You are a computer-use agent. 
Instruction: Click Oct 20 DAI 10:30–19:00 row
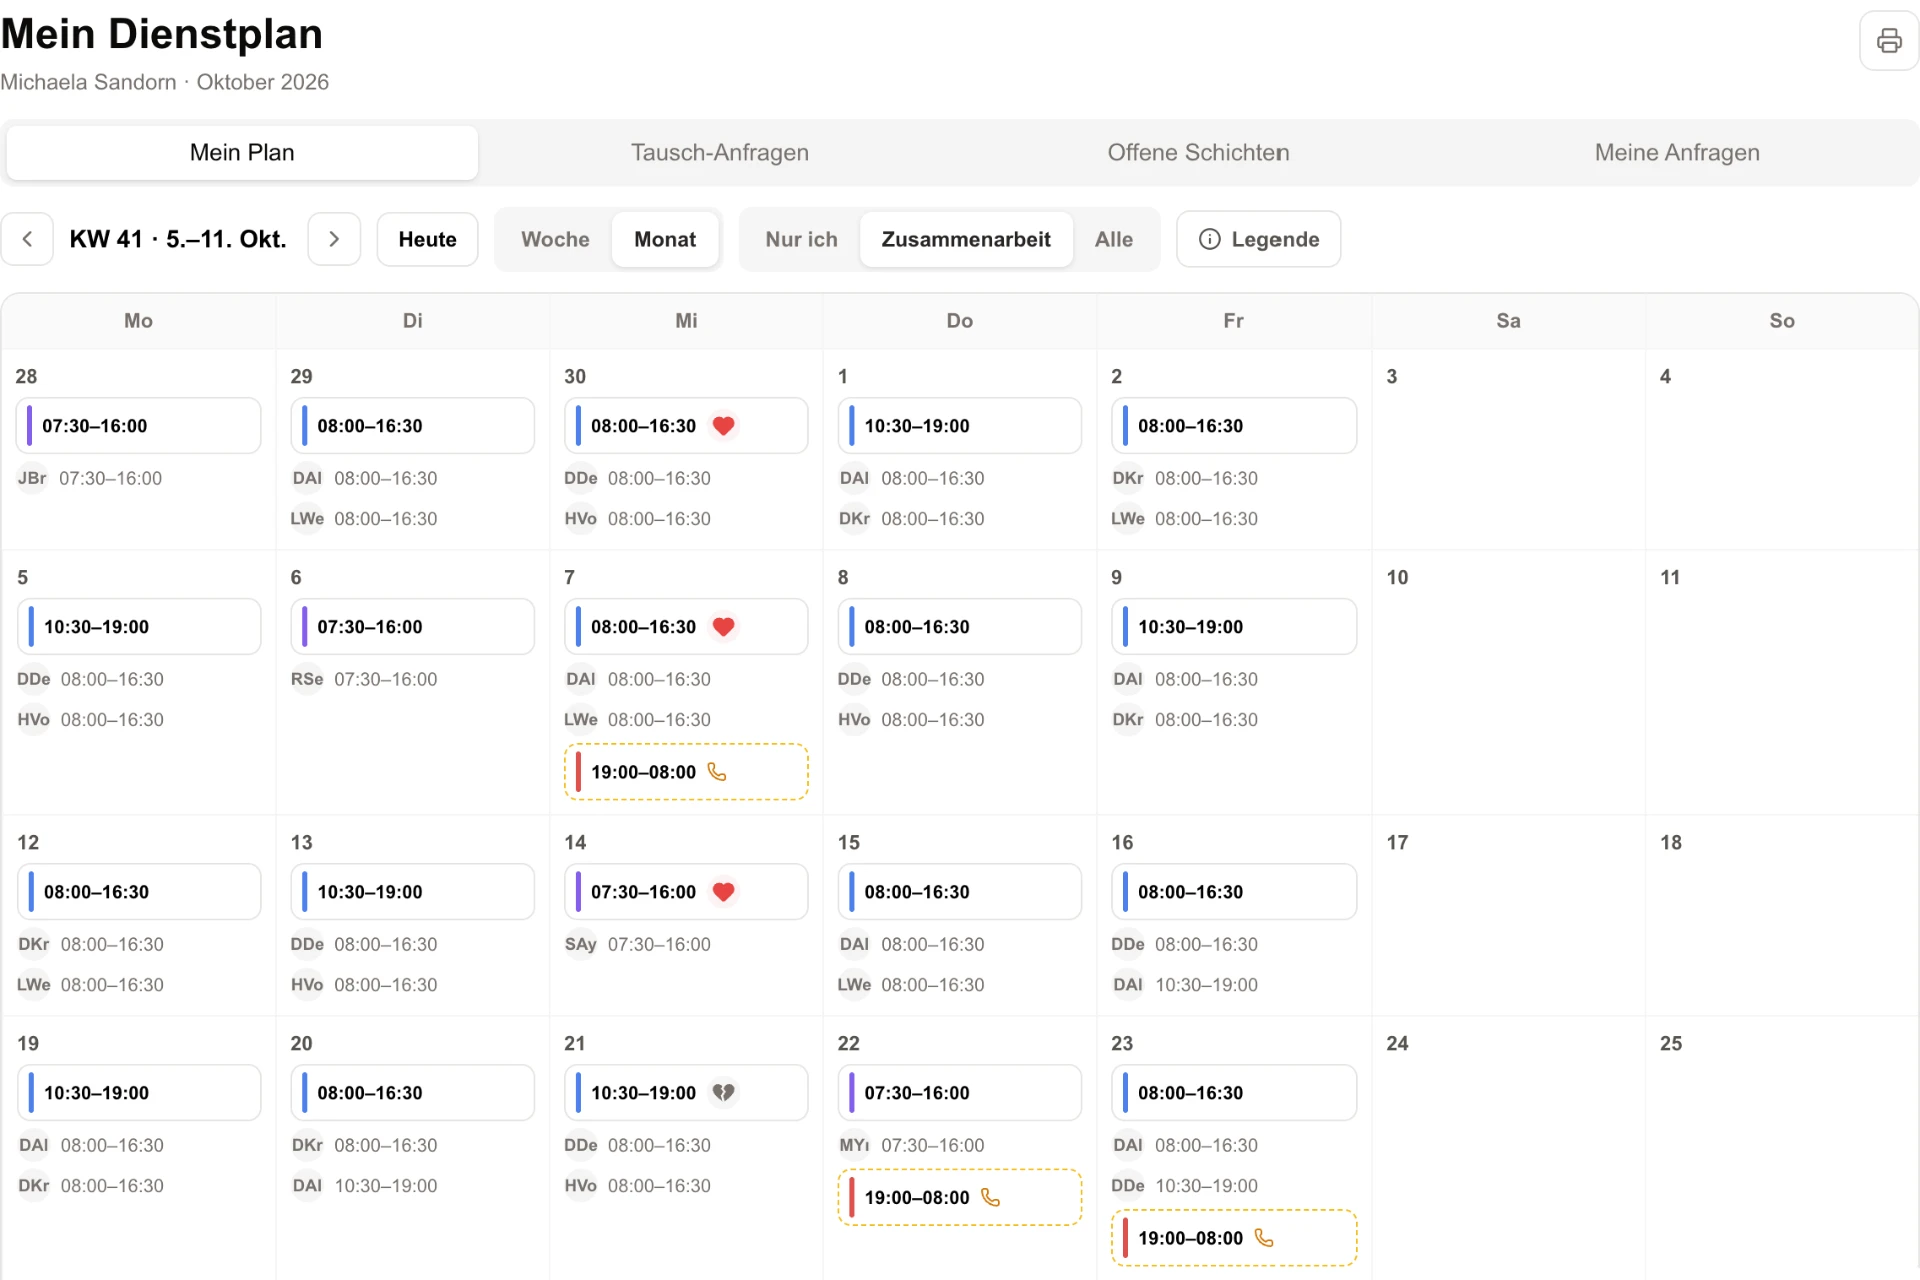pyautogui.click(x=412, y=1186)
